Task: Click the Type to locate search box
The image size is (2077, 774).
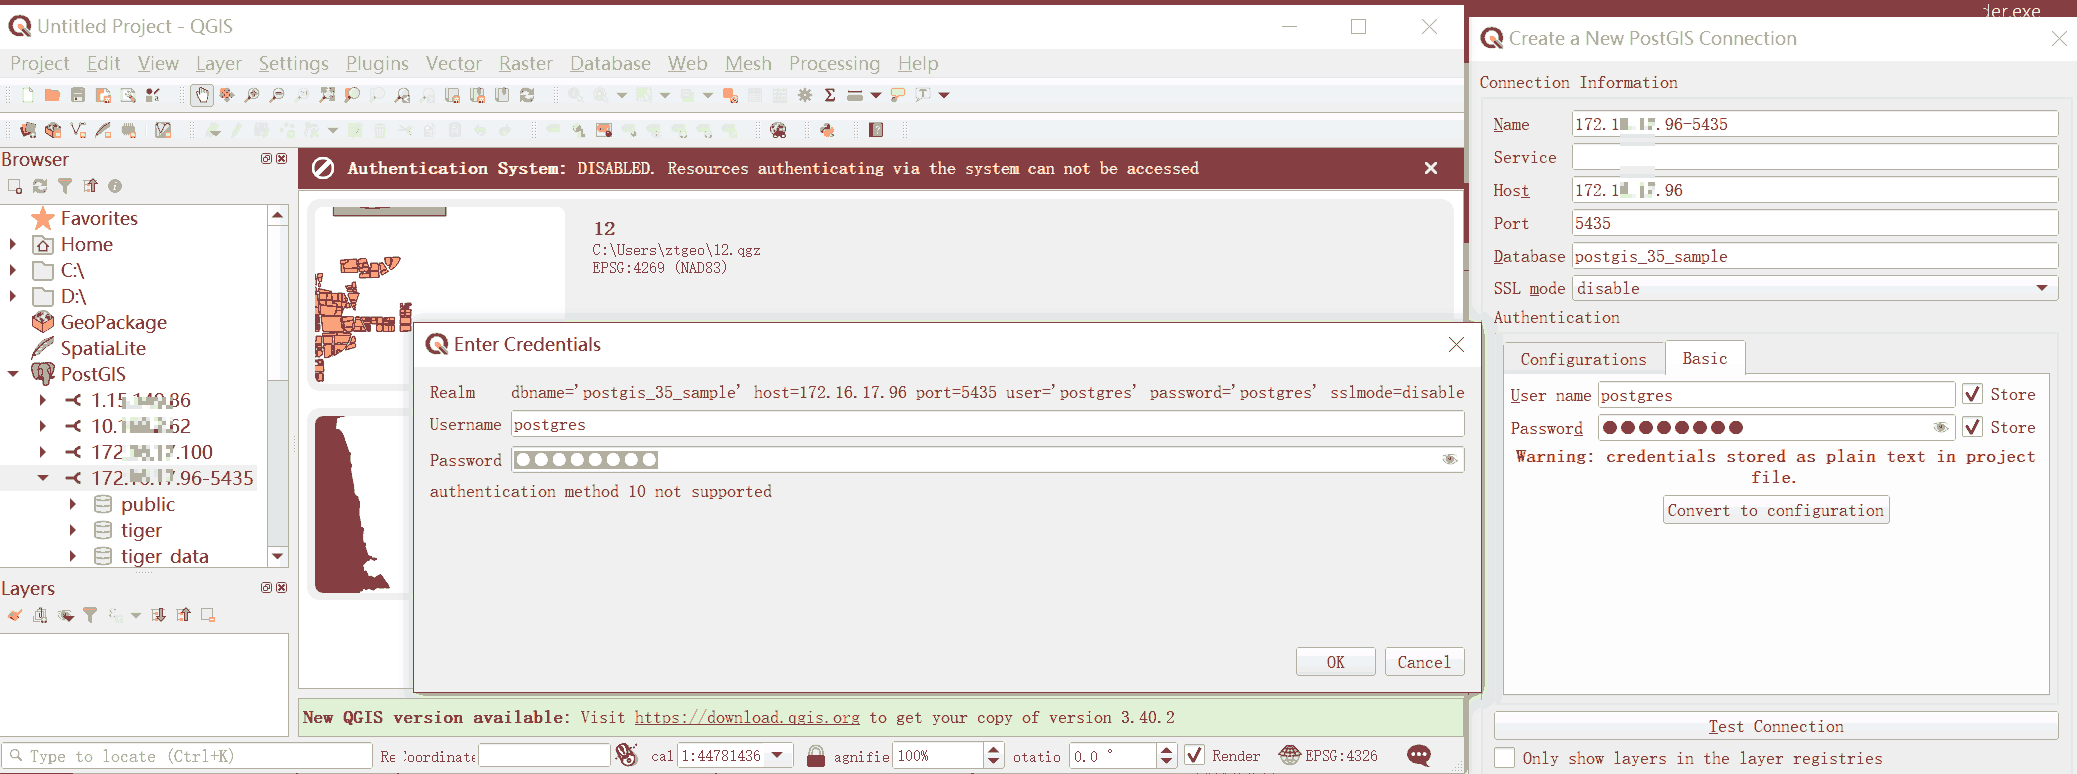Action: pyautogui.click(x=186, y=756)
